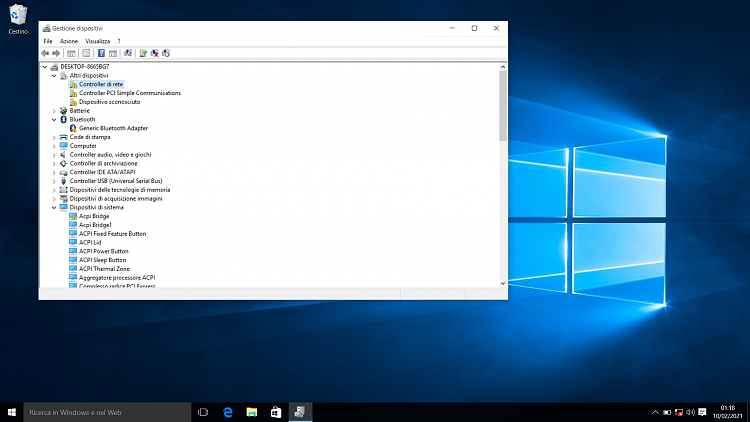Select the Dispositivo sconosciuto entry
Image resolution: width=750 pixels, height=422 pixels.
tap(110, 102)
